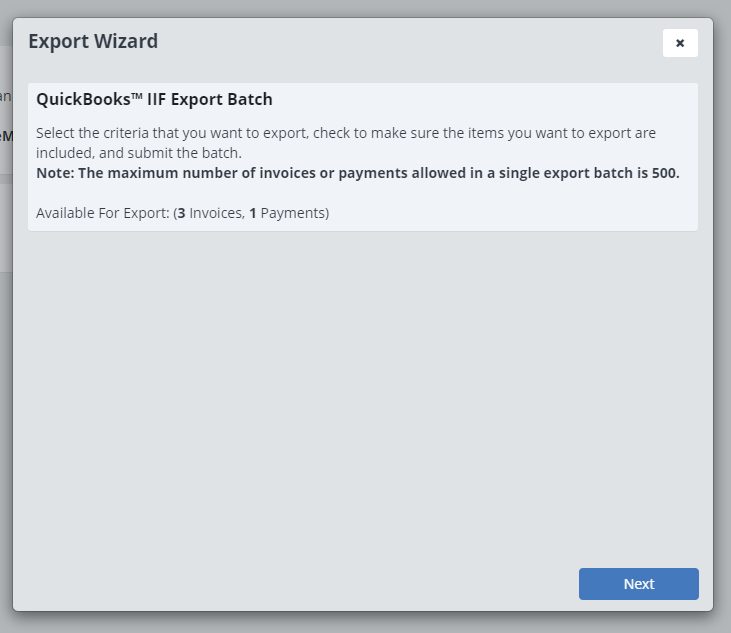Click the QuickBooks IIF Export Batch heading
Viewport: 731px width, 633px height.
[x=154, y=100]
